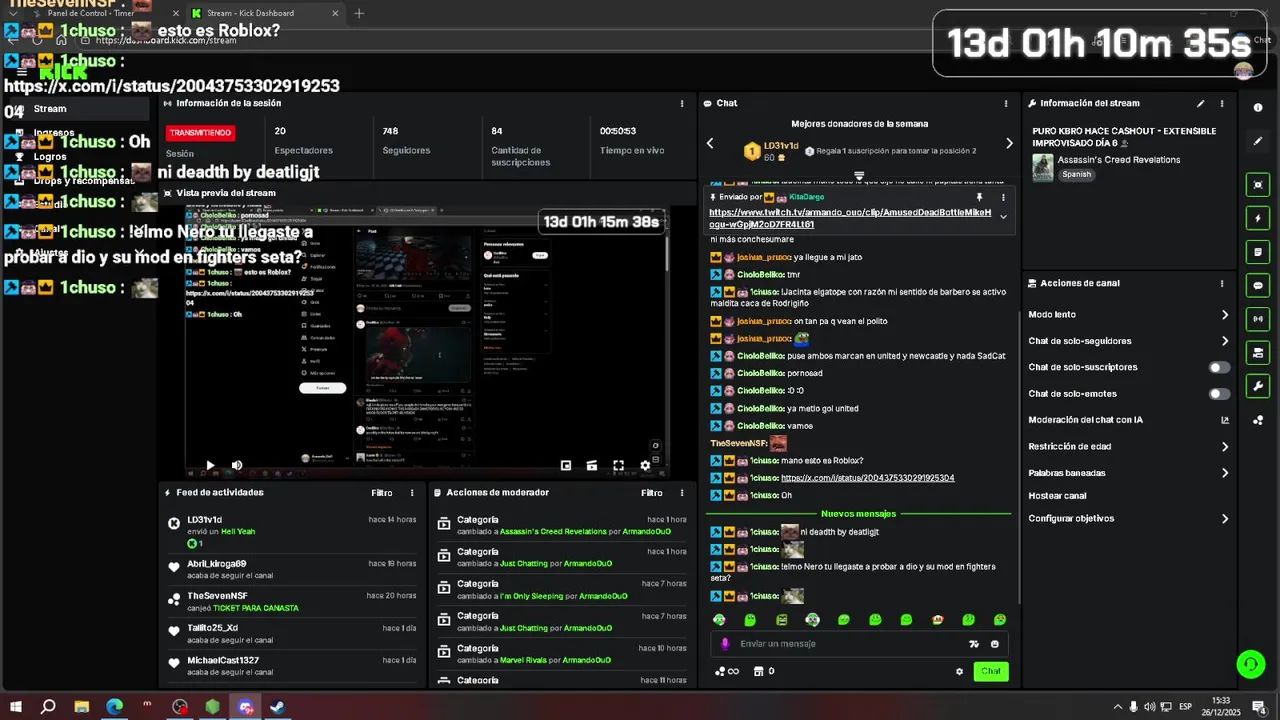Image resolution: width=1280 pixels, height=720 pixels.
Task: Go to previous top donor
Action: pyautogui.click(x=710, y=143)
